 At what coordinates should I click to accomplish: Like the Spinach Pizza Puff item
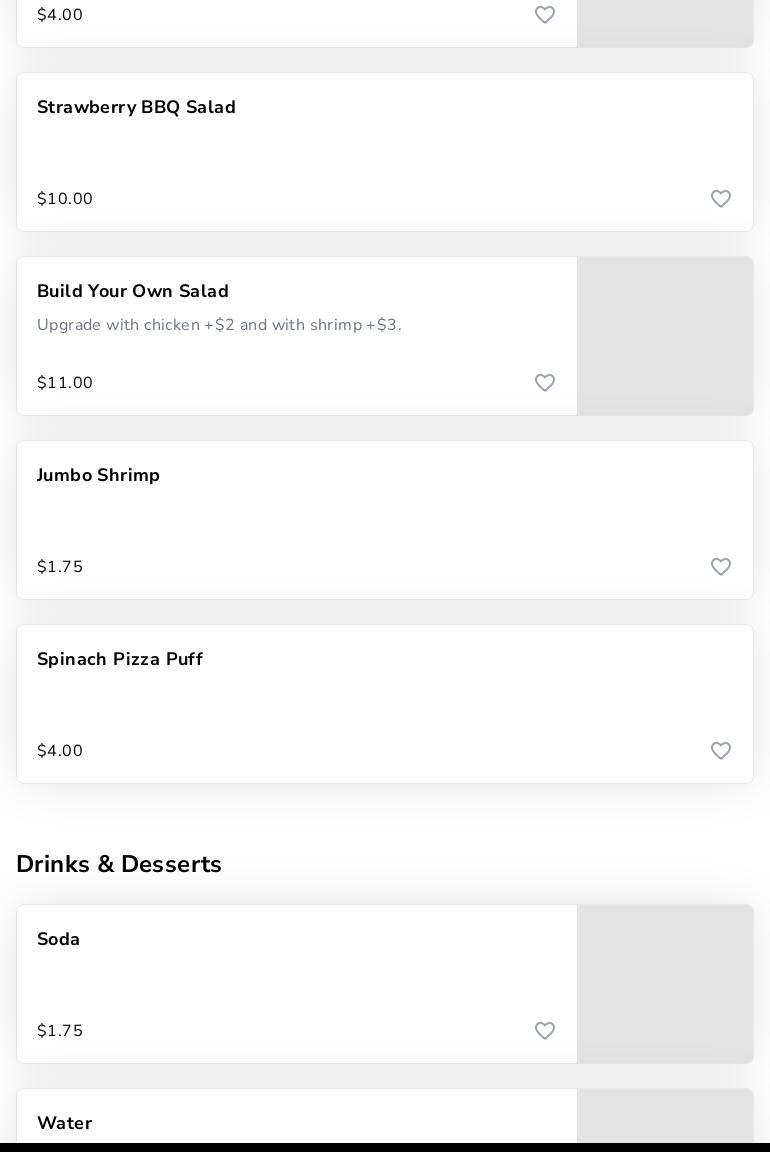(721, 751)
